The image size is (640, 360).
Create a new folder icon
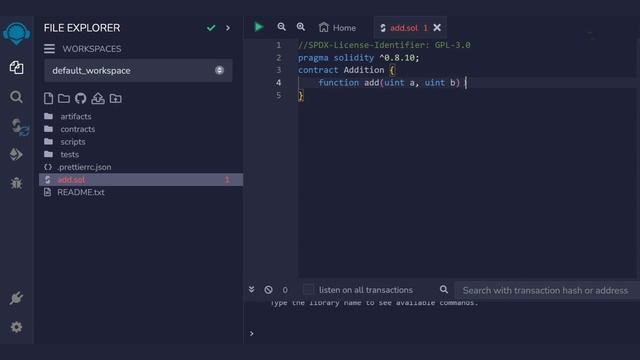(64, 98)
